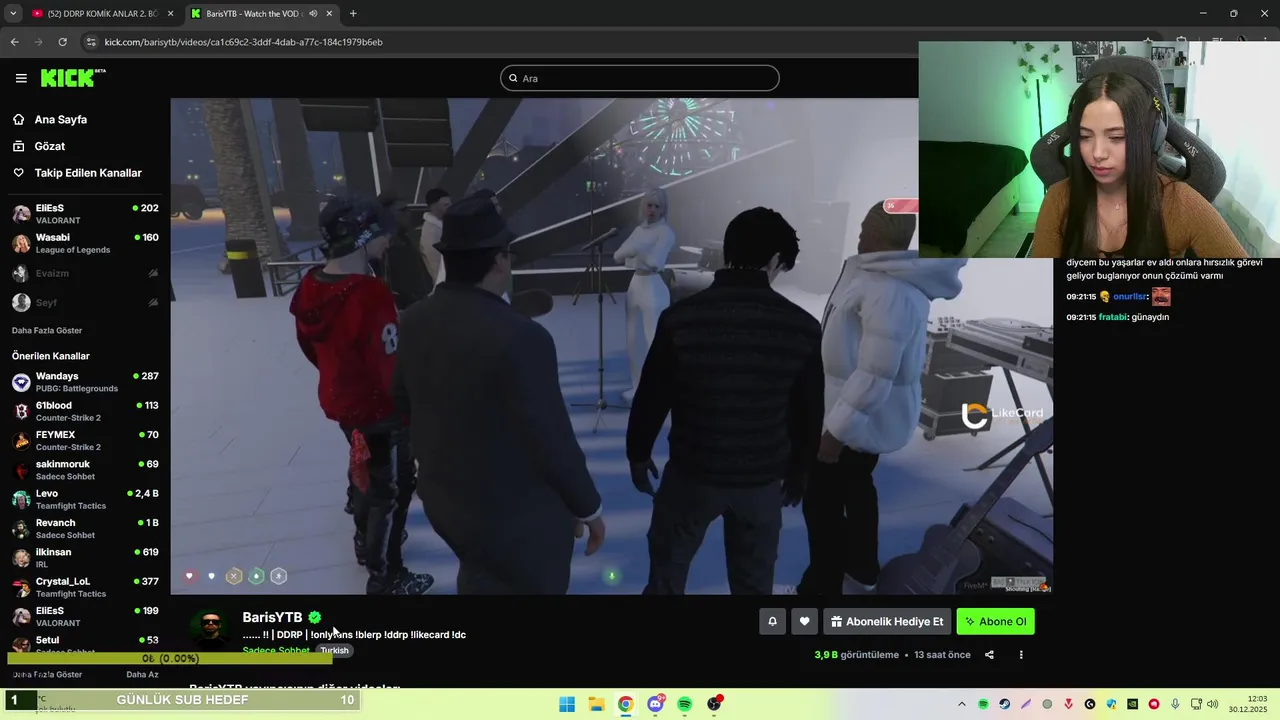Viewport: 1280px width, 720px height.
Task: Focus the Ara search field
Action: pos(640,78)
